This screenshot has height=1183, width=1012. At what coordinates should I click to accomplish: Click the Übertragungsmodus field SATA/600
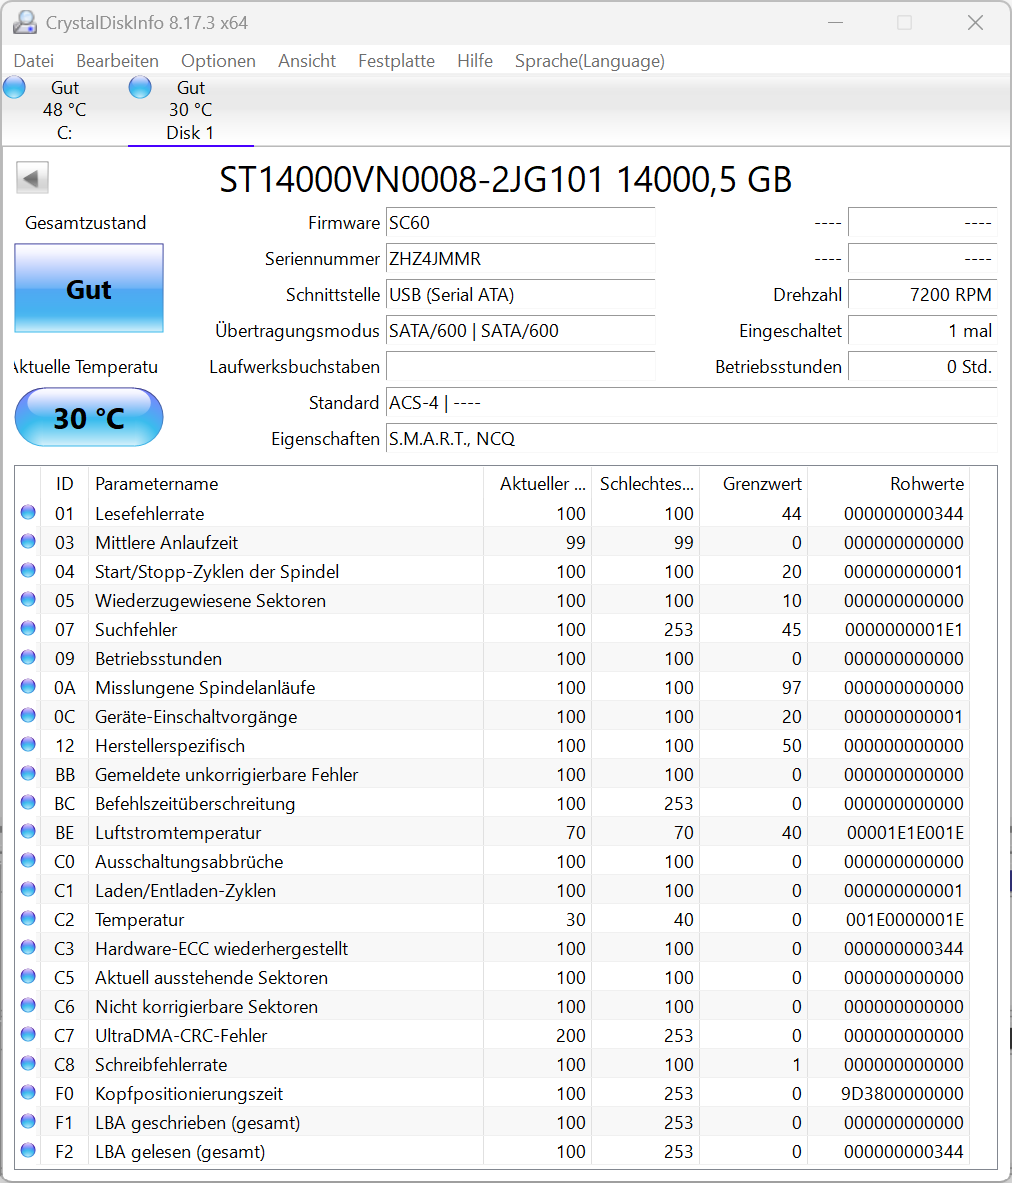click(x=520, y=330)
